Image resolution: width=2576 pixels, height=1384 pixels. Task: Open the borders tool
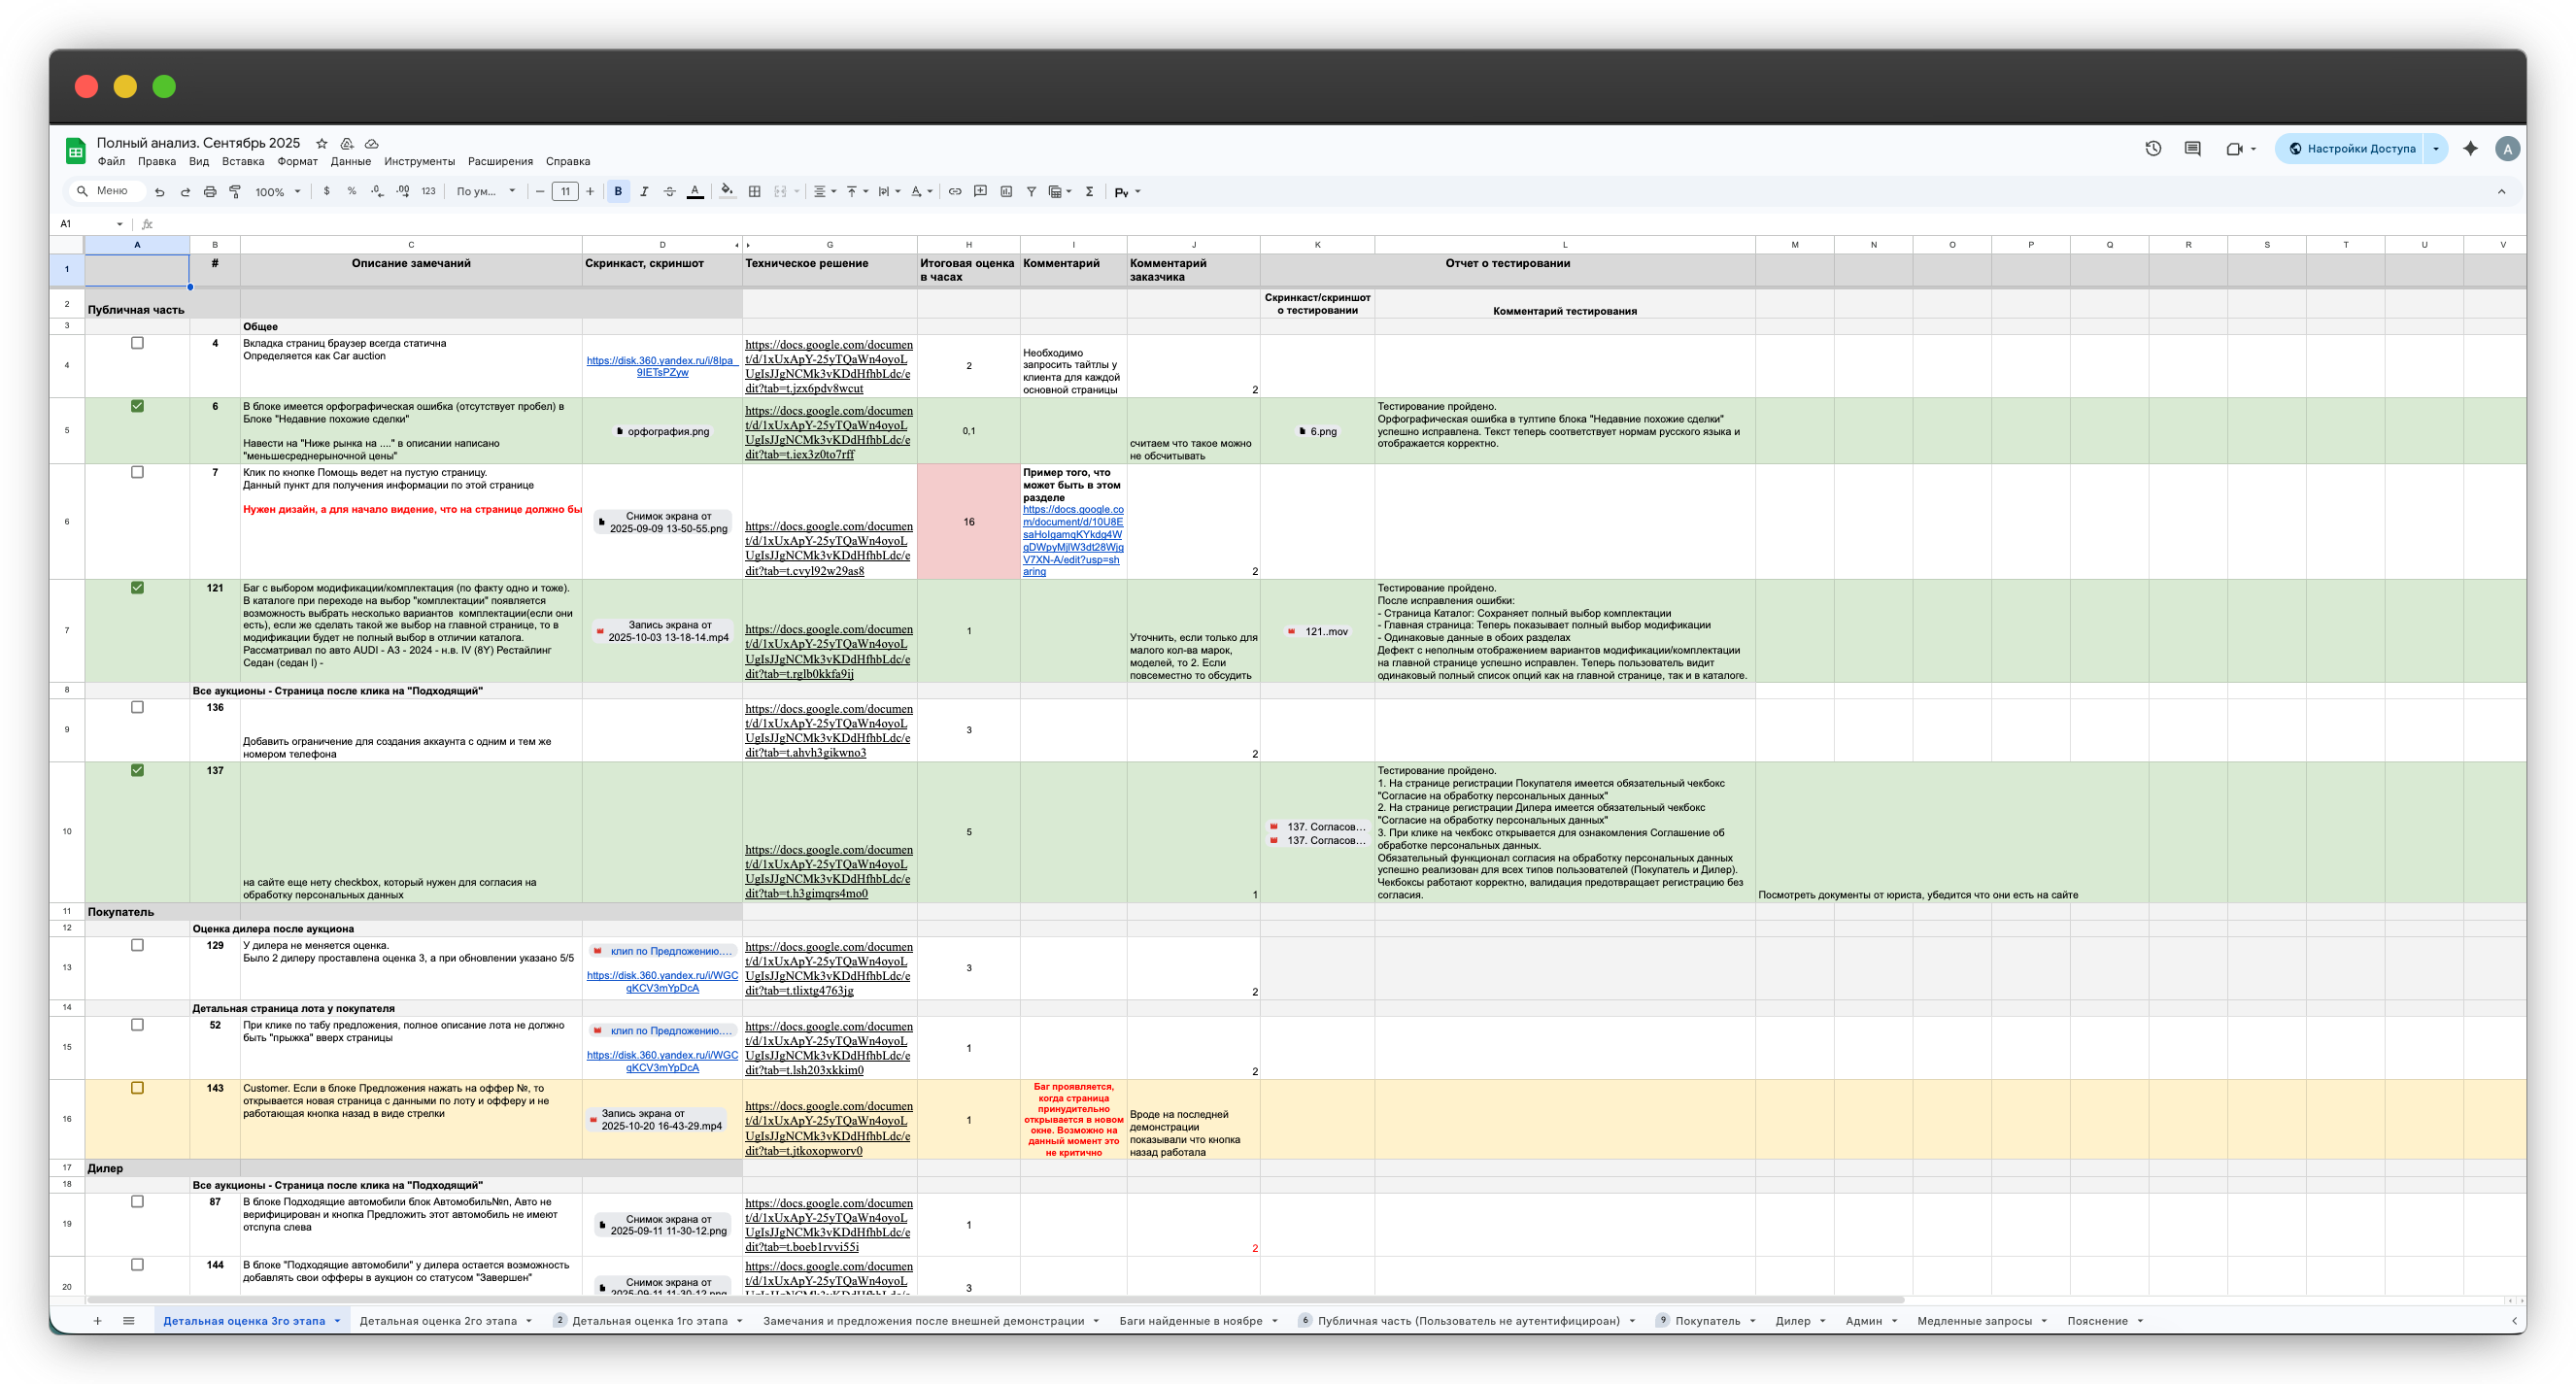[755, 192]
